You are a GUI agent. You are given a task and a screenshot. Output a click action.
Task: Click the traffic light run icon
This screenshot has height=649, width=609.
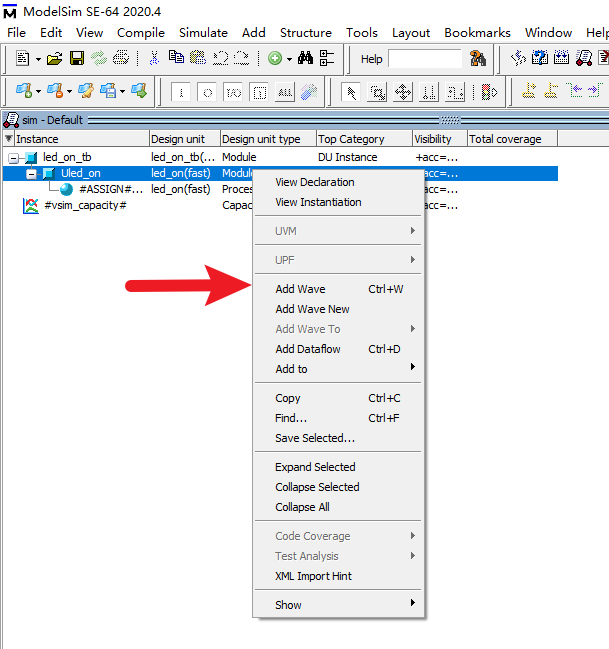tap(489, 92)
